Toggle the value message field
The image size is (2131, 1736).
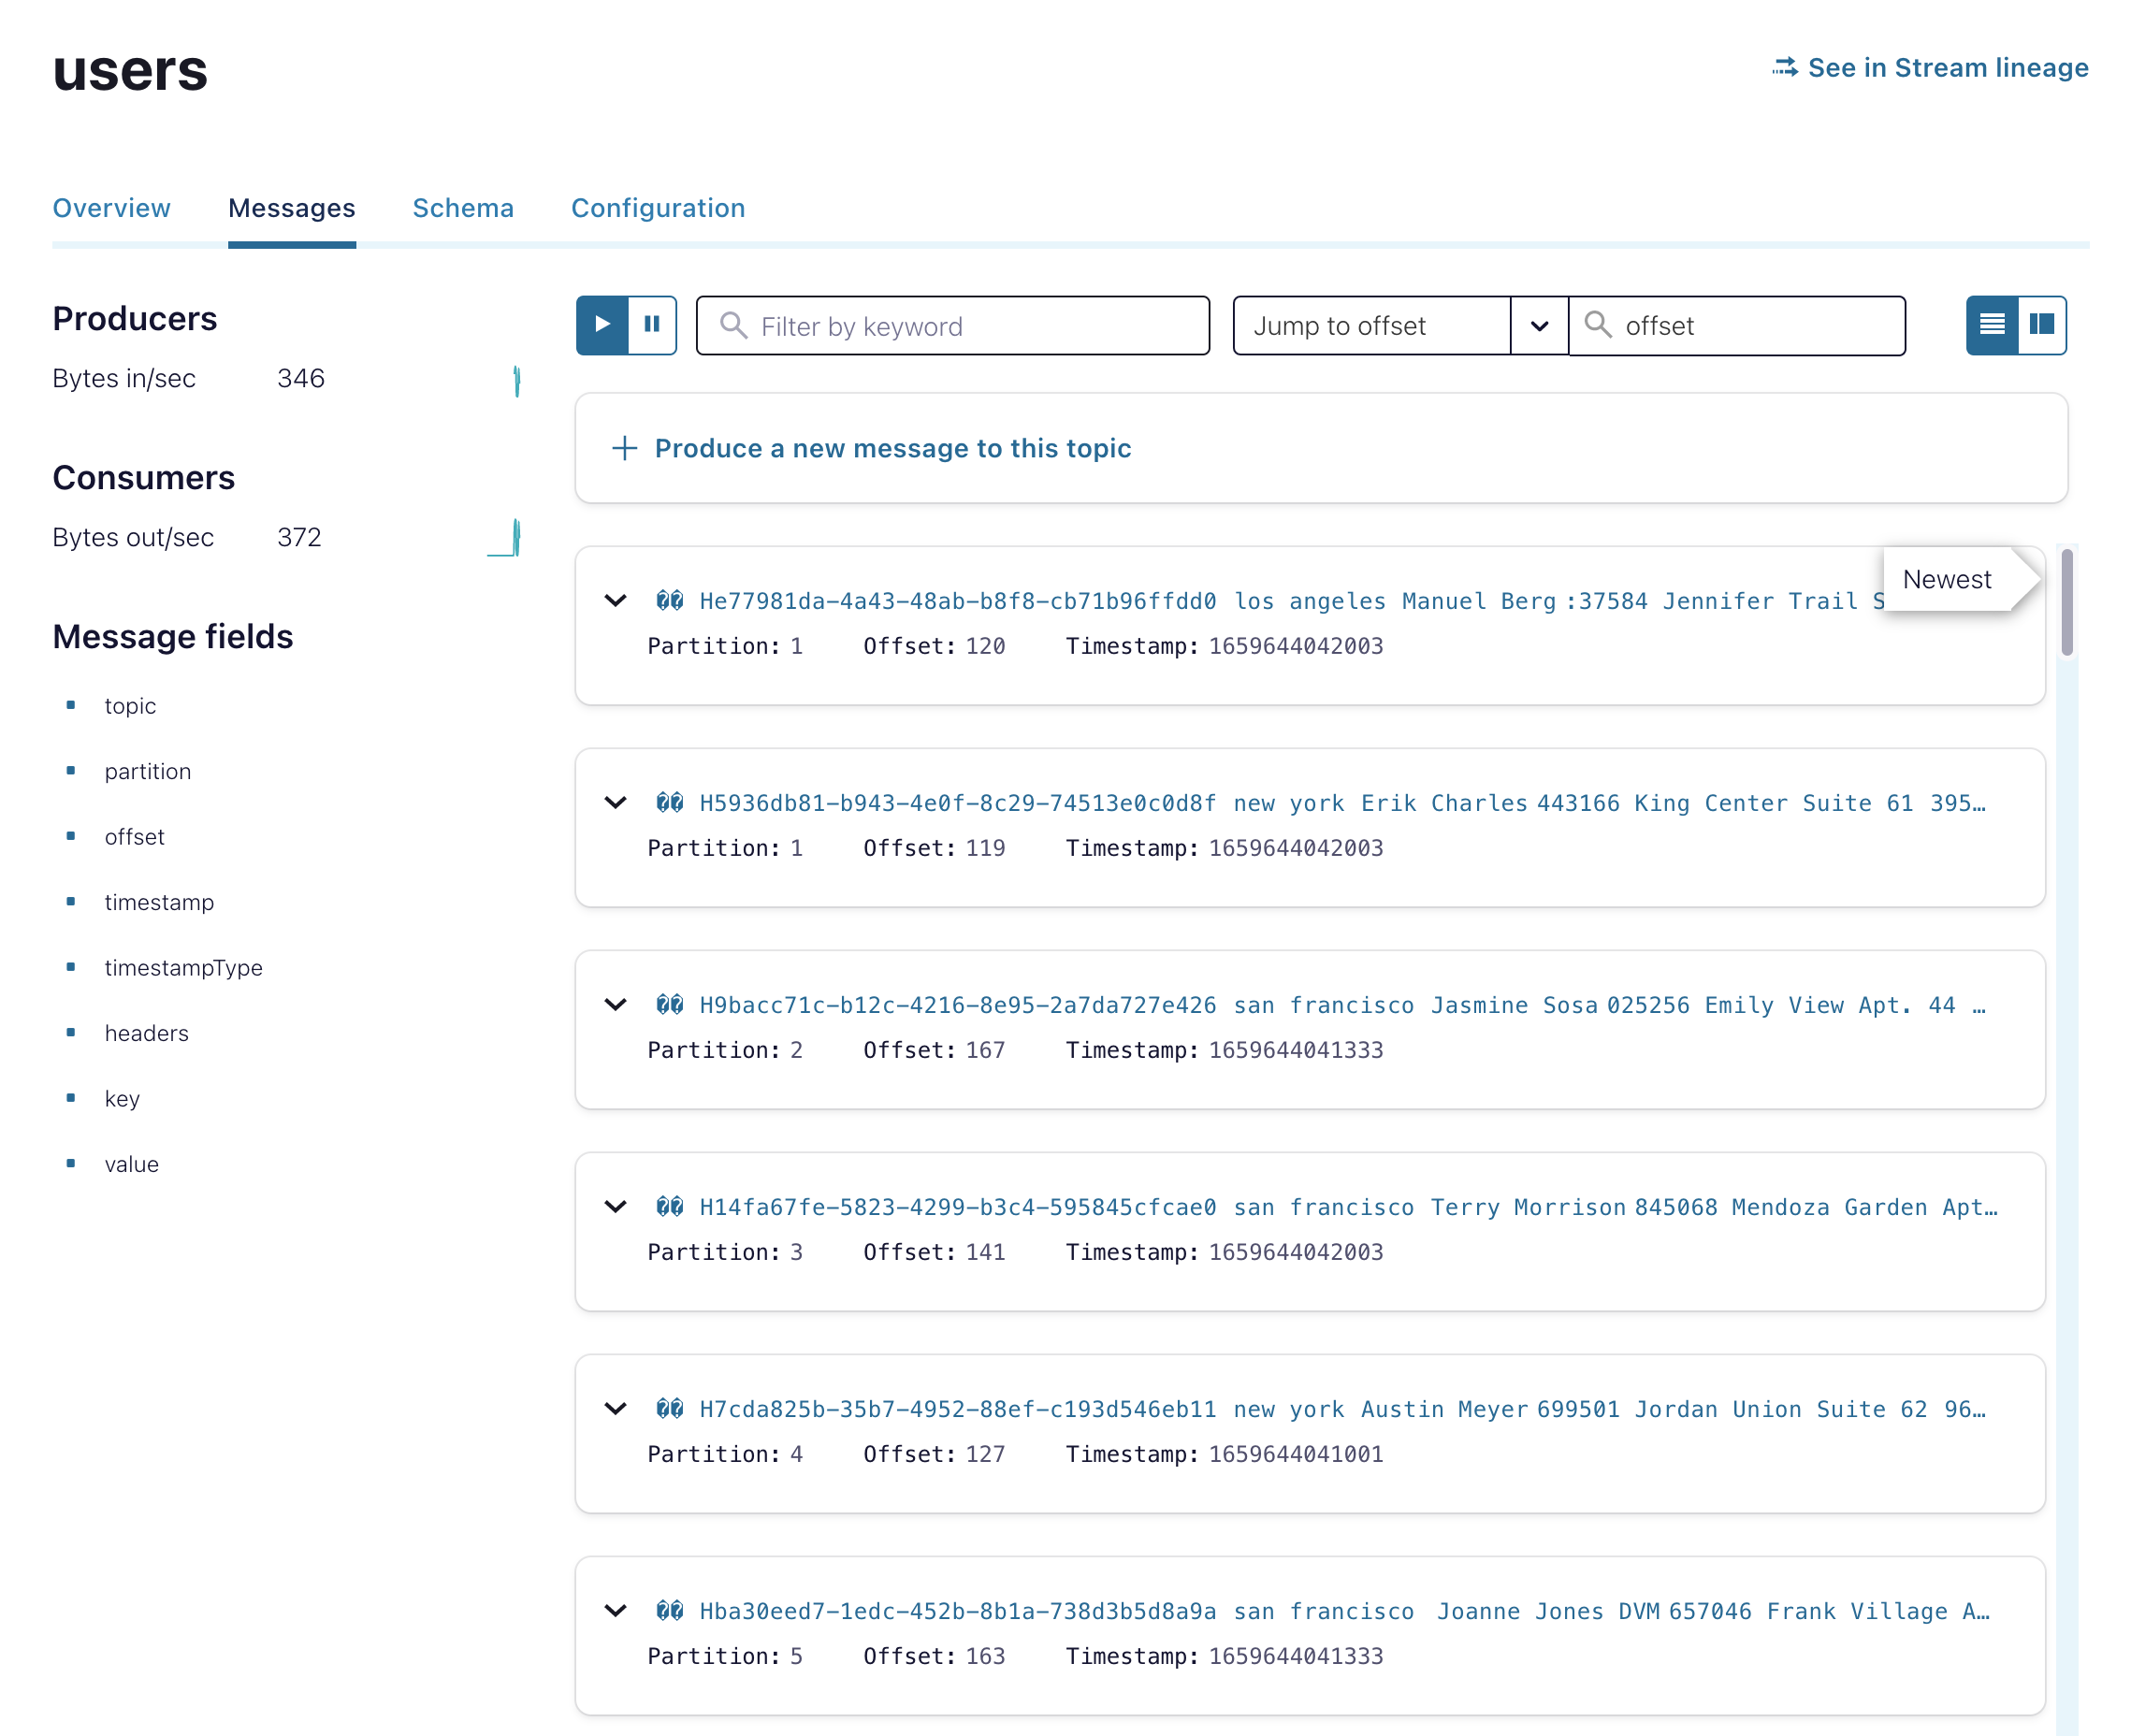[x=131, y=1163]
